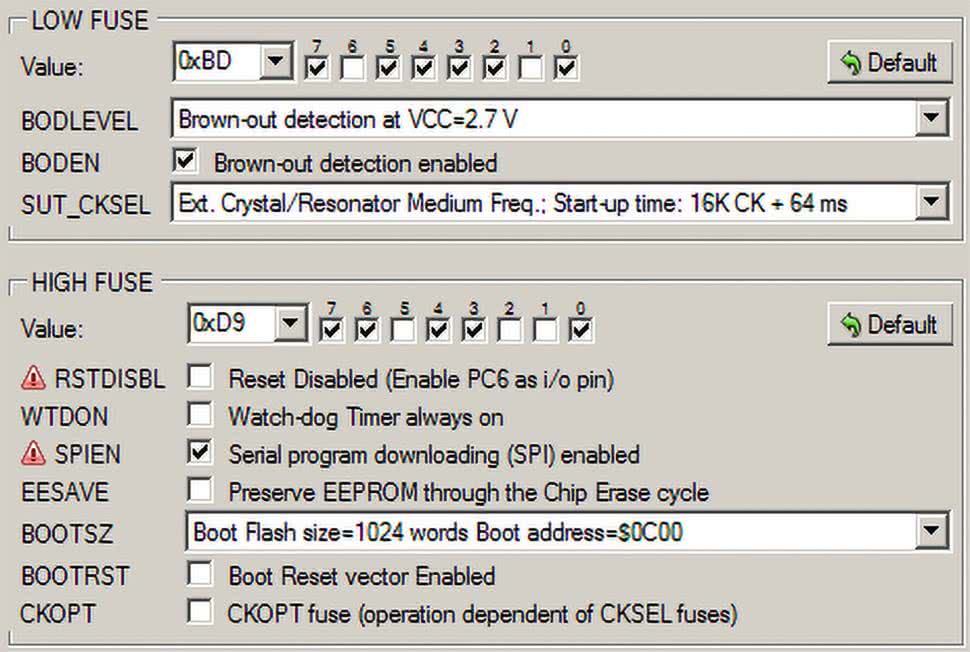Click the RSTDISBL warning triangle icon
This screenshot has width=970, height=652.
point(34,379)
